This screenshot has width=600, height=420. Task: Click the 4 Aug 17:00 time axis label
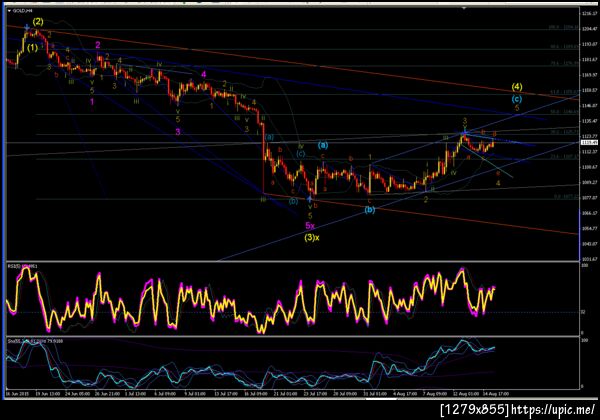click(405, 393)
